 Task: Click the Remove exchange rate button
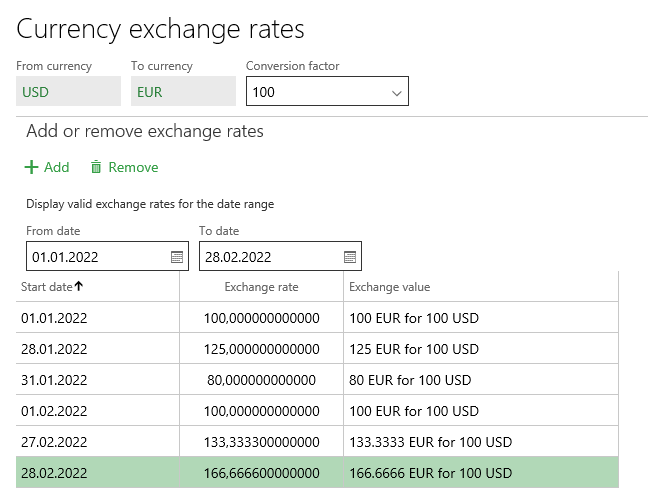124,168
